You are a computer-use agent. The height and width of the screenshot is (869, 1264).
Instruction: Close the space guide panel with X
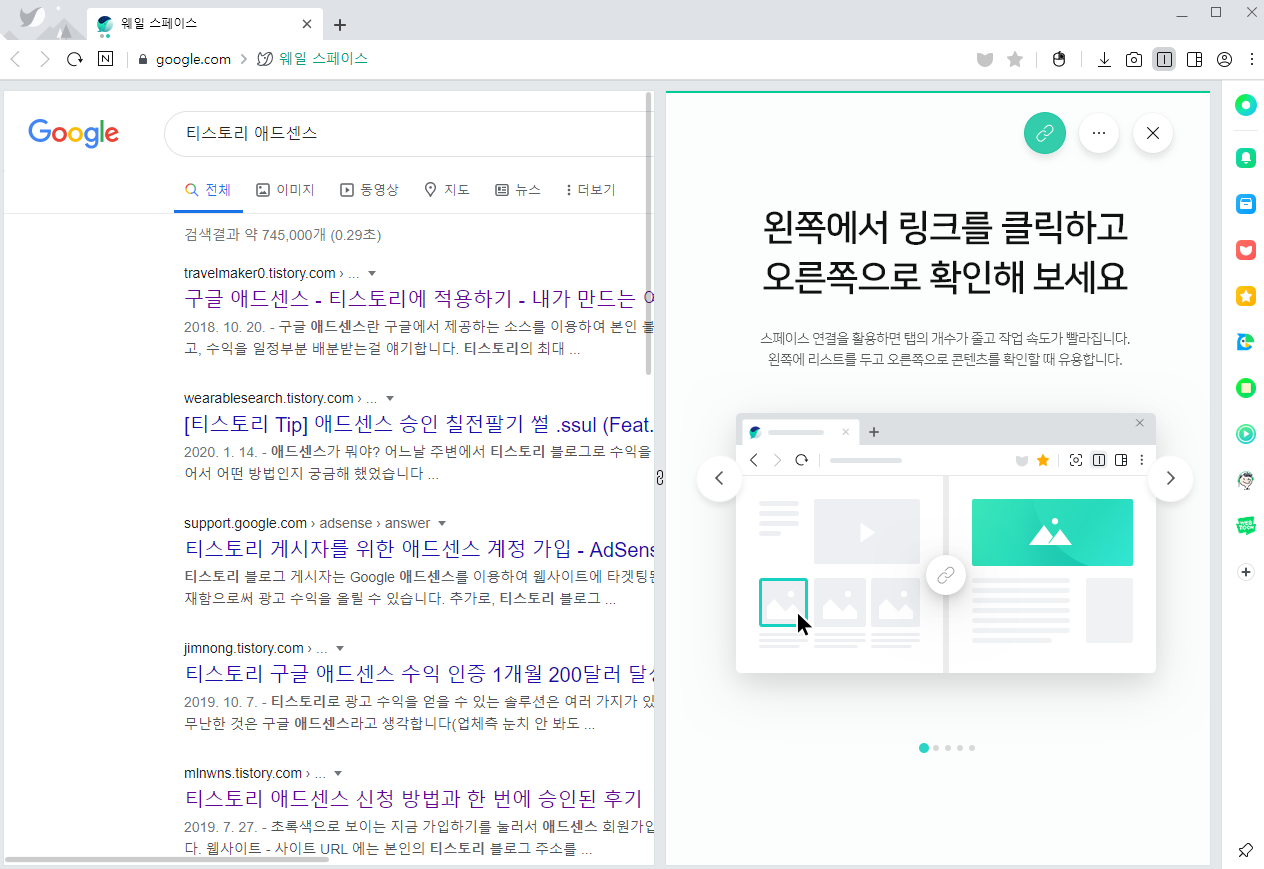(x=1153, y=132)
